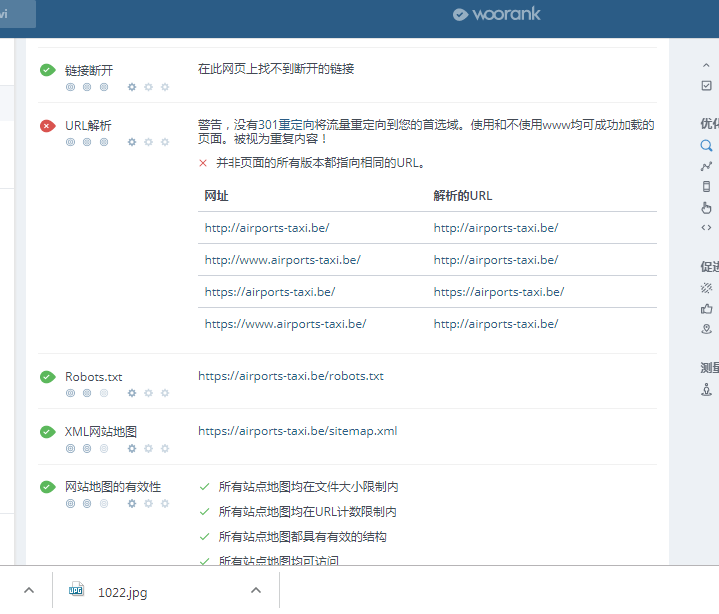Click the URL解析 criterion title
The height and width of the screenshot is (614, 719).
coord(88,126)
